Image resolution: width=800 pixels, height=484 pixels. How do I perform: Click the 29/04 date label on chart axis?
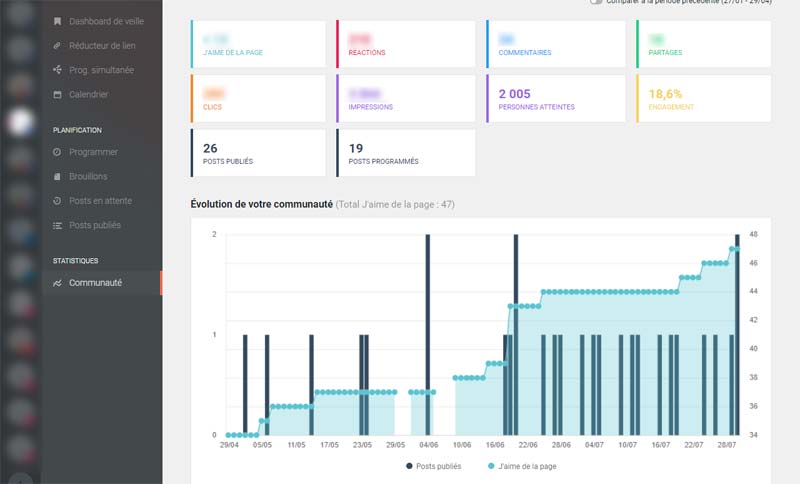[229, 445]
